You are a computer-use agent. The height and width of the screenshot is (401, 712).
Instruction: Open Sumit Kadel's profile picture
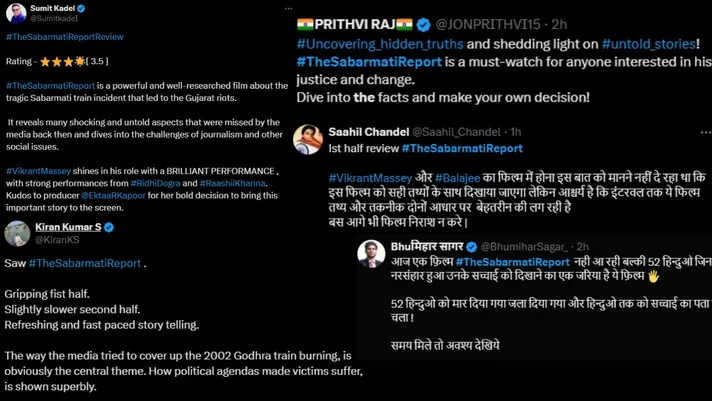click(16, 13)
